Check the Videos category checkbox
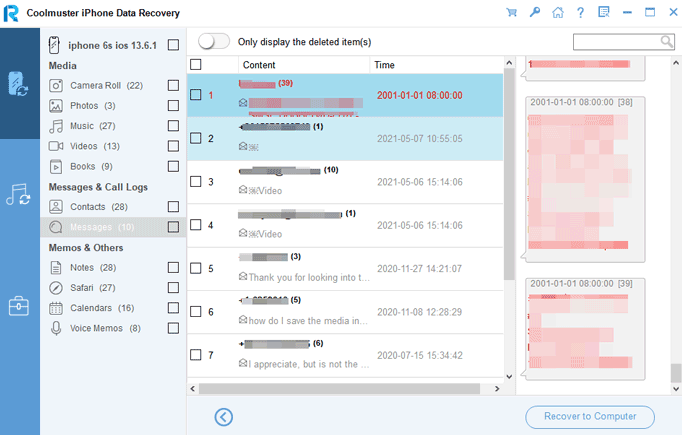Viewport: 682px width, 435px height. (x=173, y=146)
